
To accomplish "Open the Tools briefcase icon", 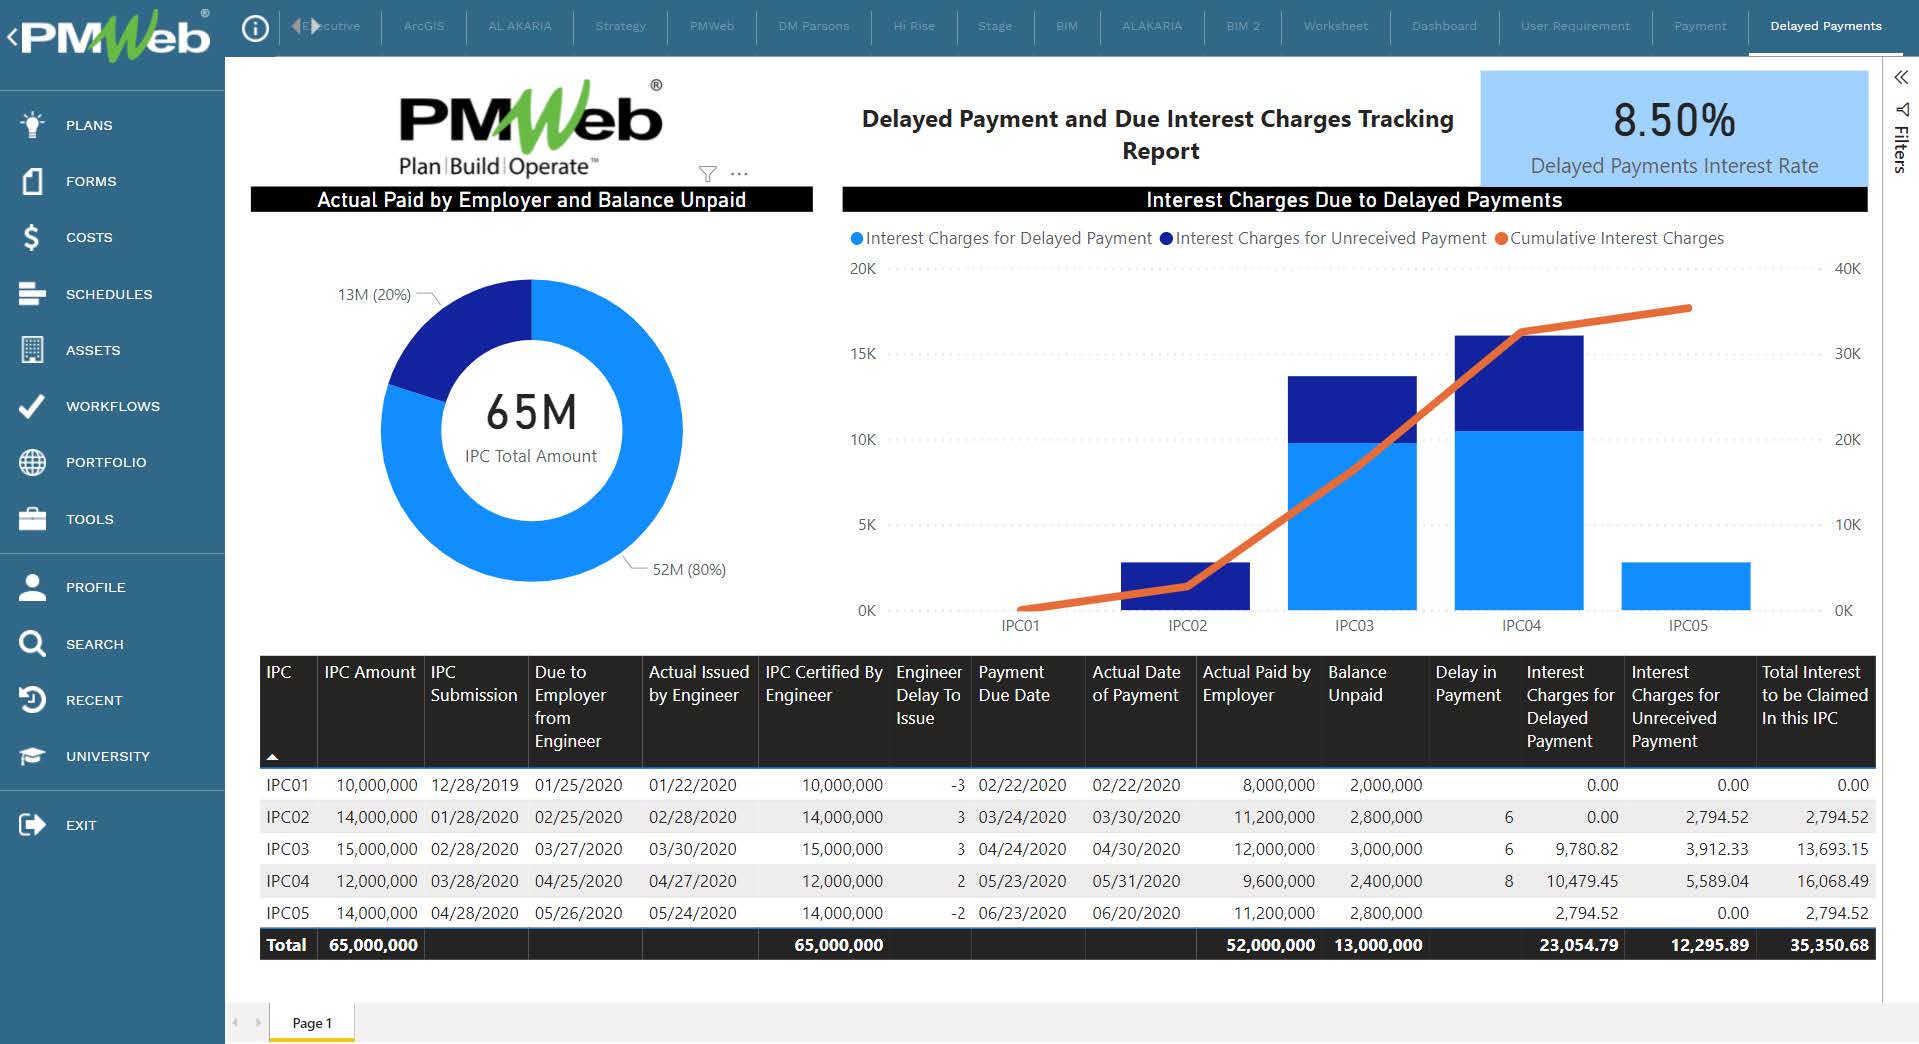I will [x=32, y=518].
